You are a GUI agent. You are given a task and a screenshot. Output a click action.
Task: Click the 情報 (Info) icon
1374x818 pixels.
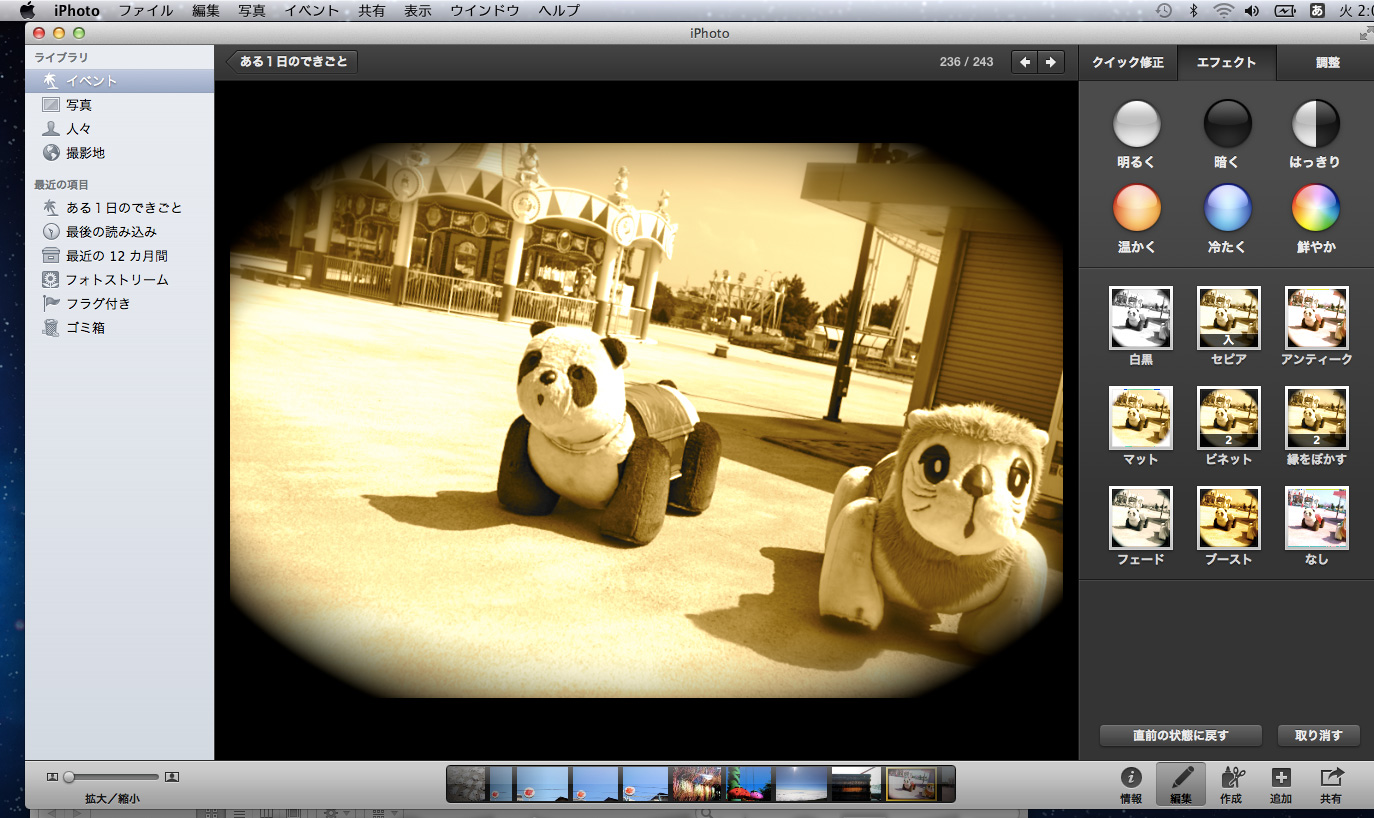pos(1131,778)
